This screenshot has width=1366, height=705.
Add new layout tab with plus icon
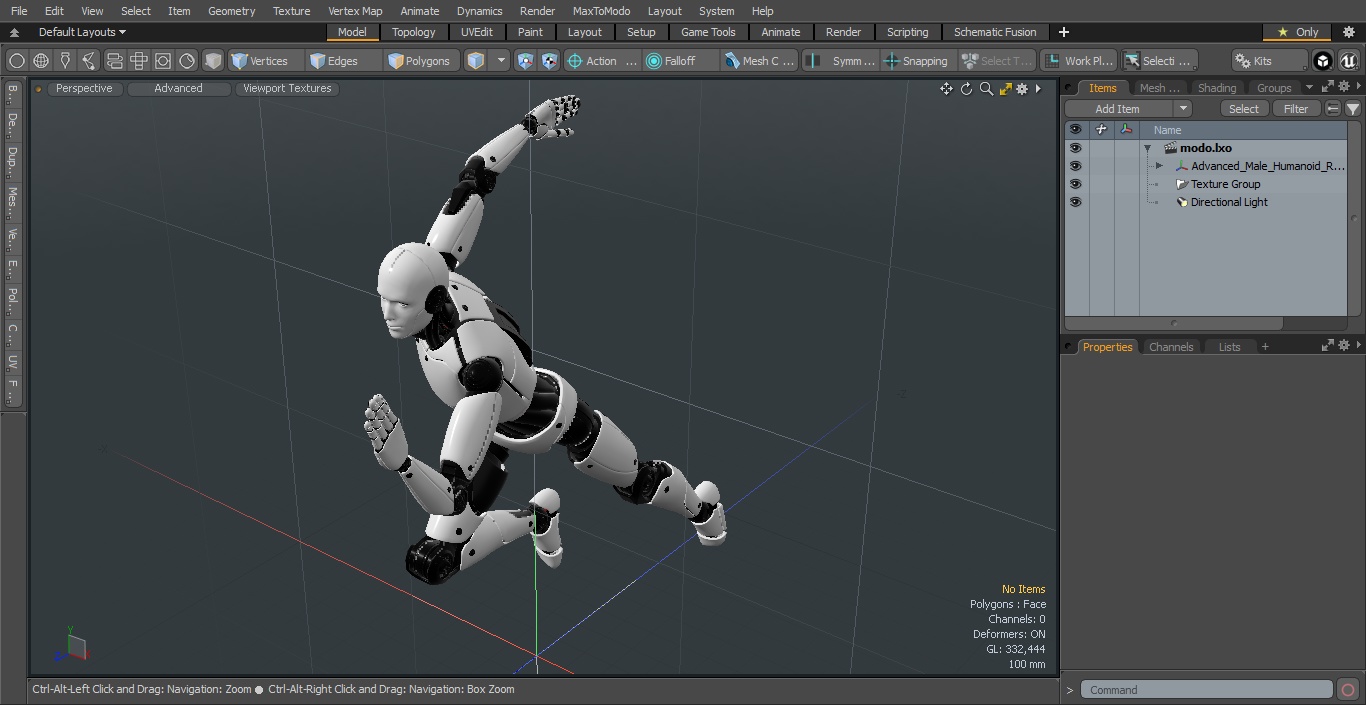click(x=1063, y=32)
